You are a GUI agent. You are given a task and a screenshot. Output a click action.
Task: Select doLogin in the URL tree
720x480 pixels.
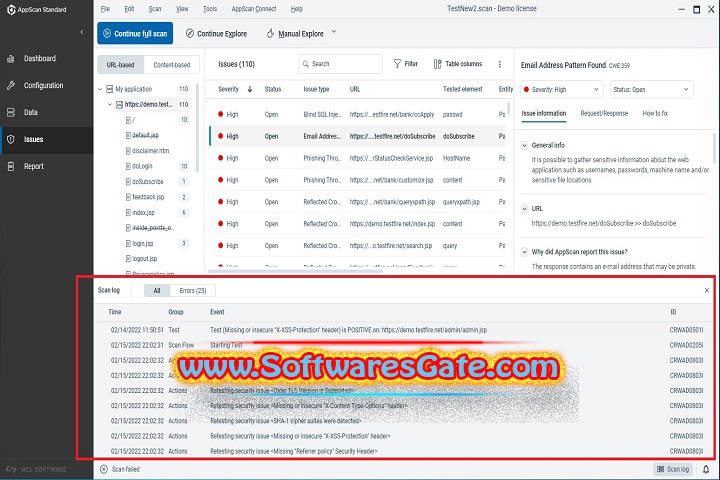pos(142,166)
